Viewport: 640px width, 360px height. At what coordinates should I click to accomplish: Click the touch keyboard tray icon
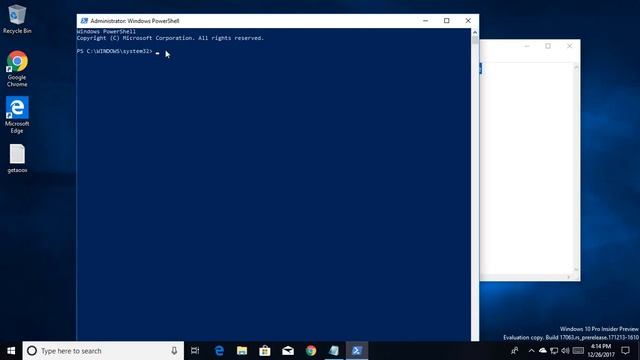coord(578,351)
